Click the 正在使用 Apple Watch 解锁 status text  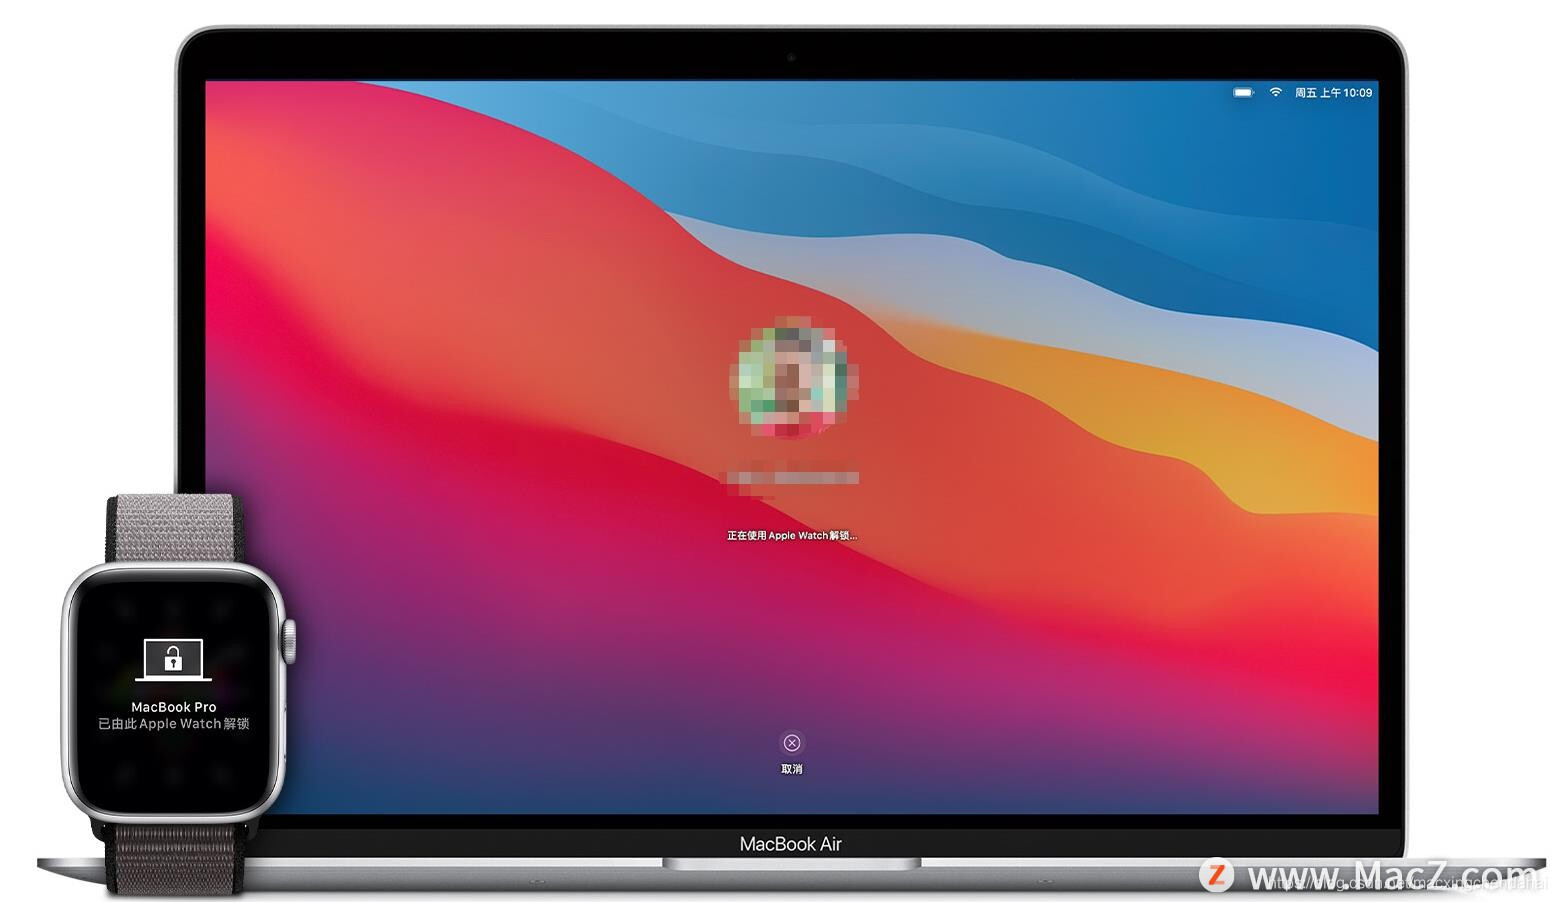pos(791,536)
